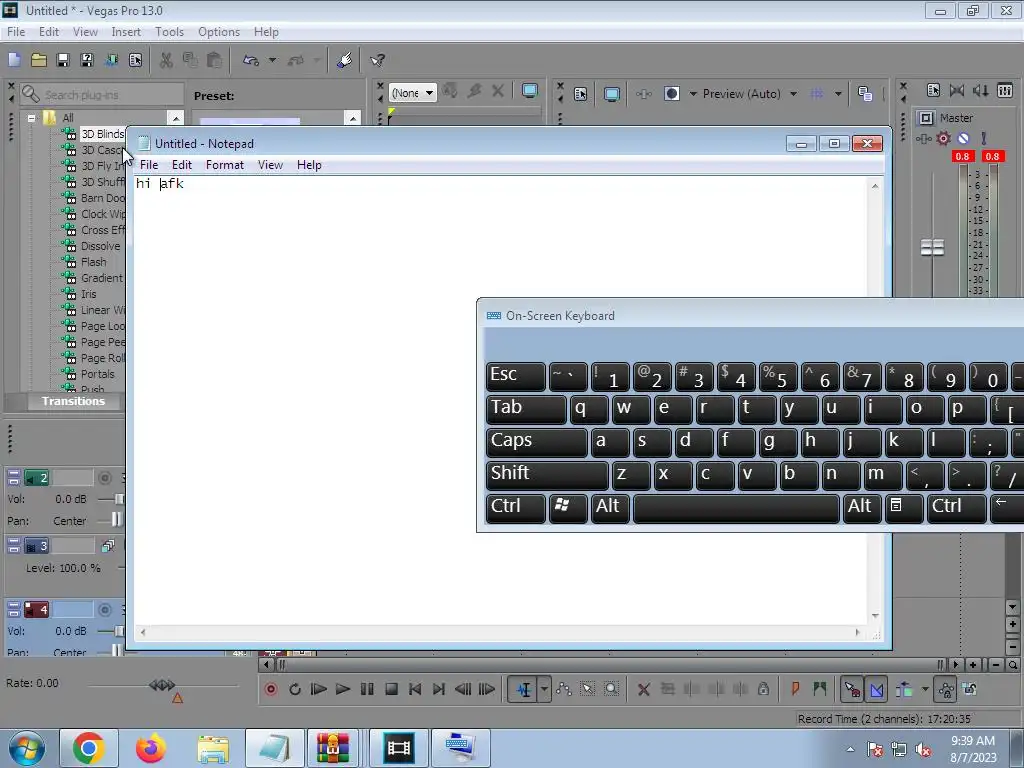1024x768 pixels.
Task: Click the Esc key on On-Screen Keyboard
Action: pos(516,377)
